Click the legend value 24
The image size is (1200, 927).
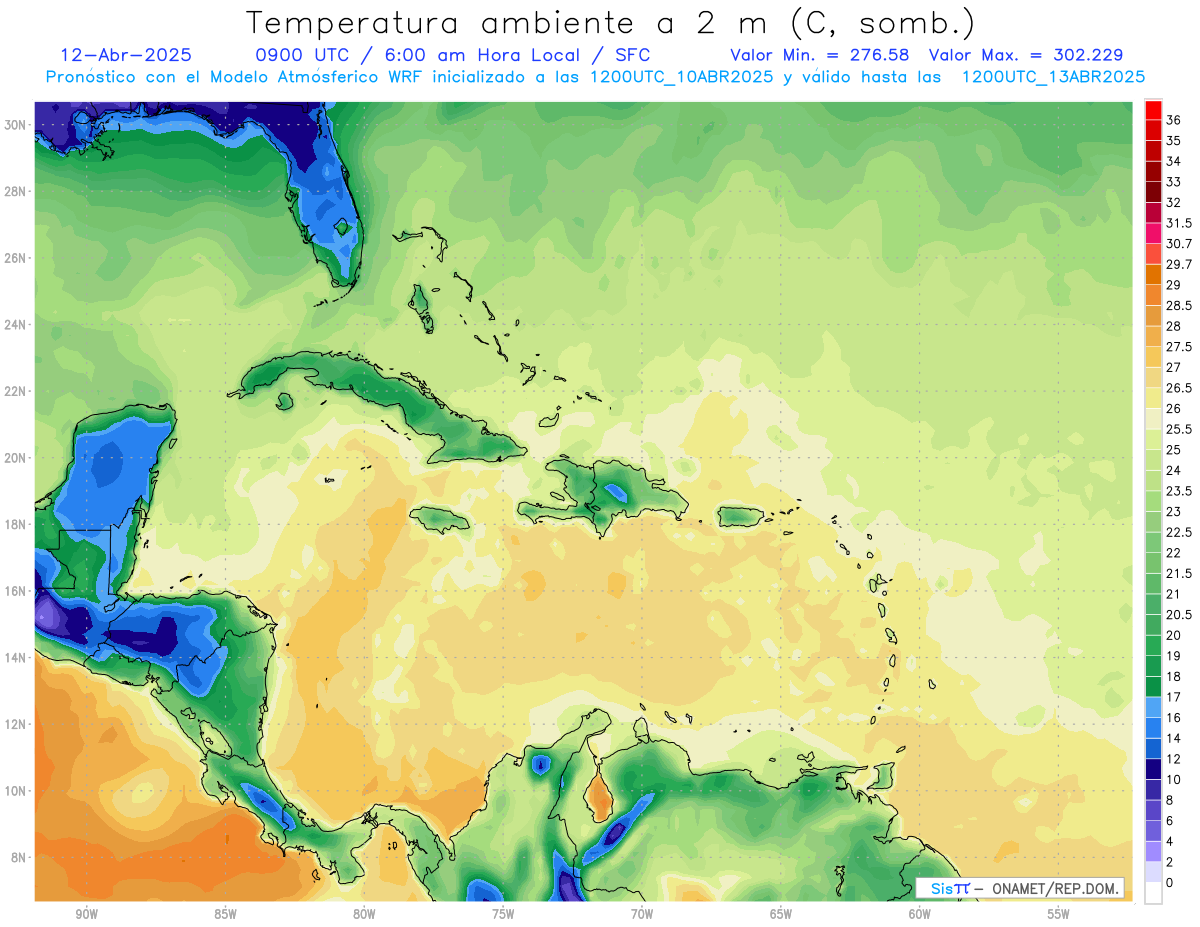[1174, 470]
